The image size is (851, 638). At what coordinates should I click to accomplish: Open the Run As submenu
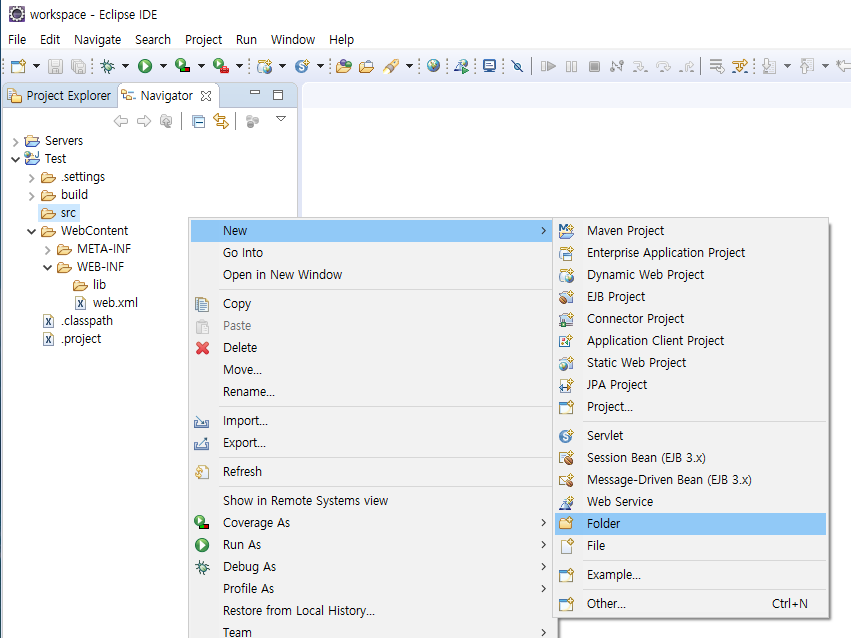pyautogui.click(x=371, y=545)
